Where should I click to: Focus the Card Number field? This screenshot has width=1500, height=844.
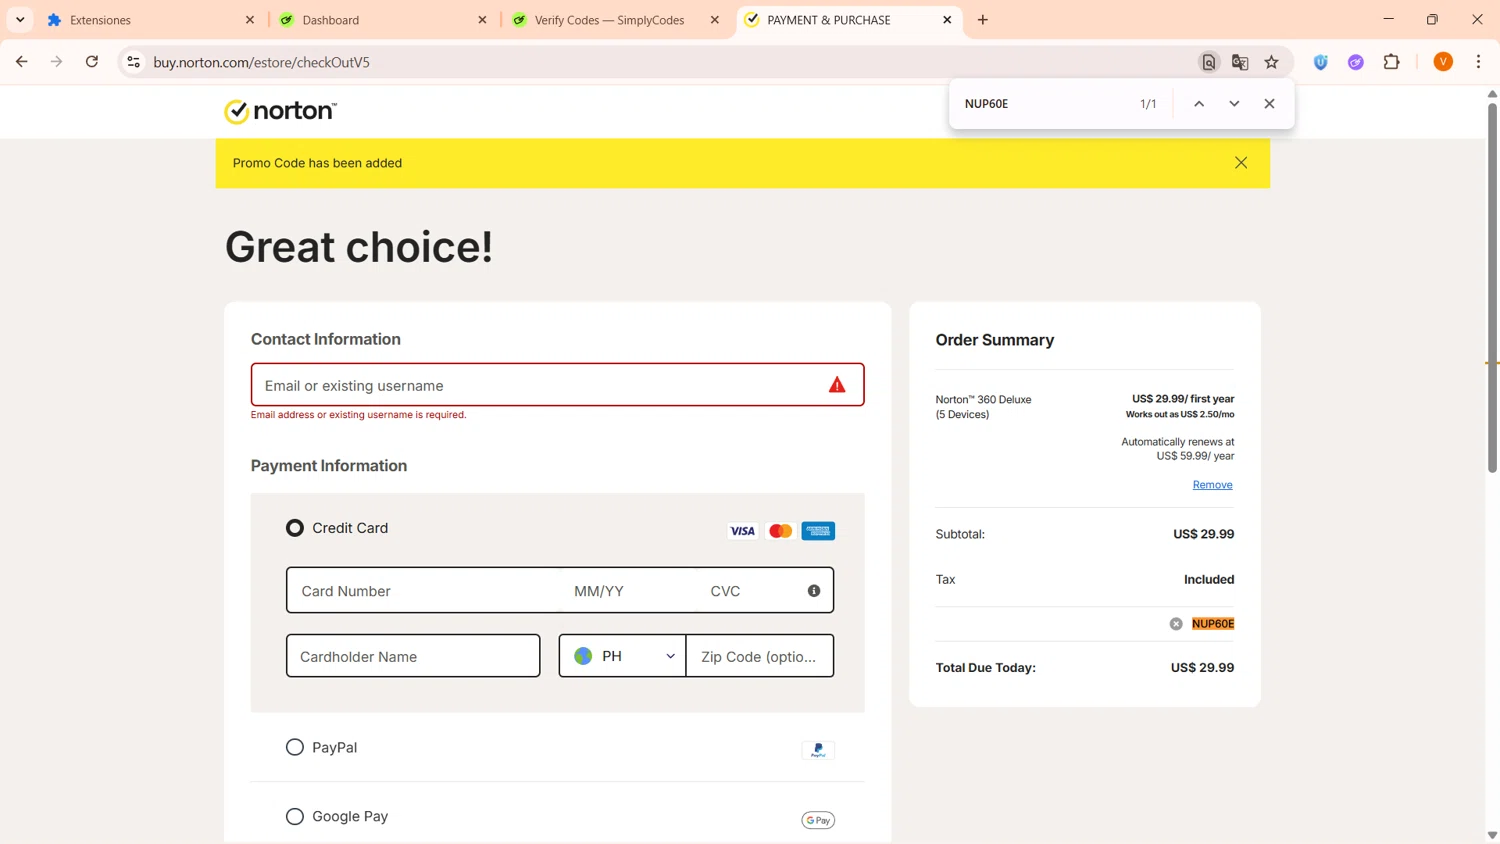pyautogui.click(x=425, y=591)
